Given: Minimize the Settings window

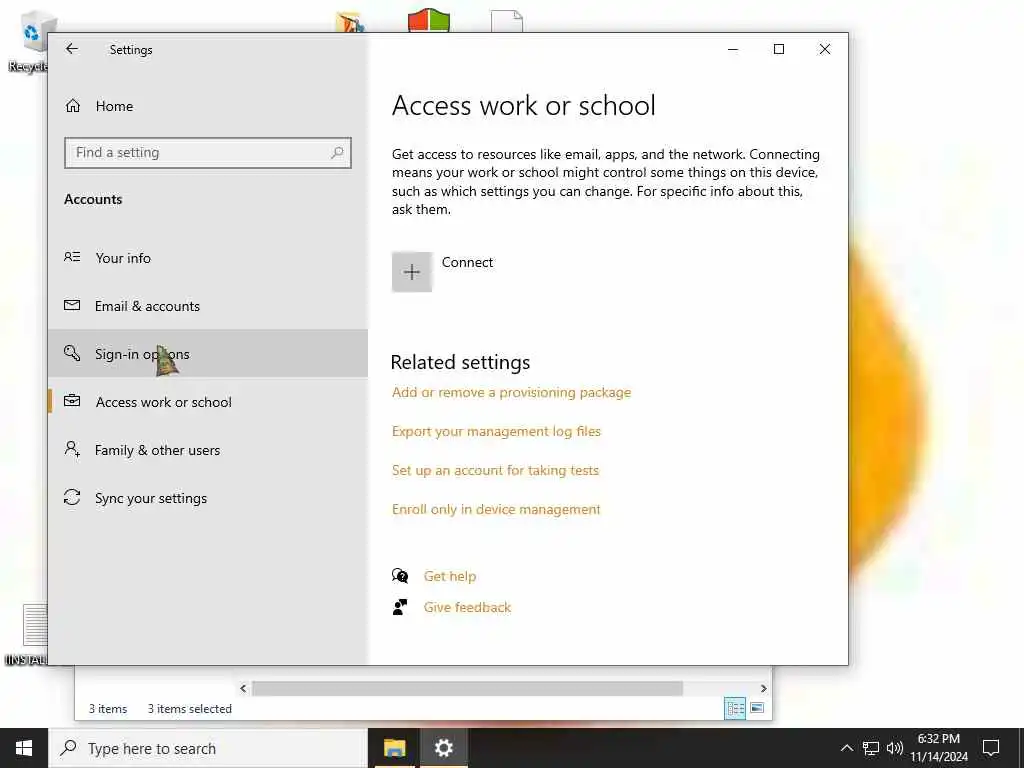Looking at the screenshot, I should tap(733, 49).
